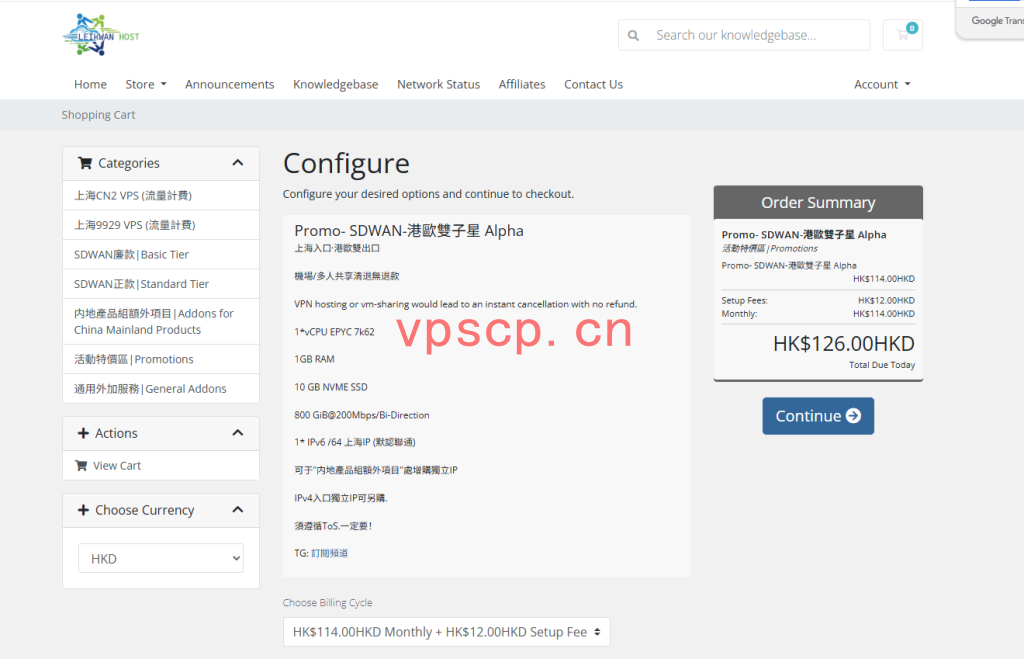Click the arrow icon in Continue button
This screenshot has height=659, width=1024.
853,416
